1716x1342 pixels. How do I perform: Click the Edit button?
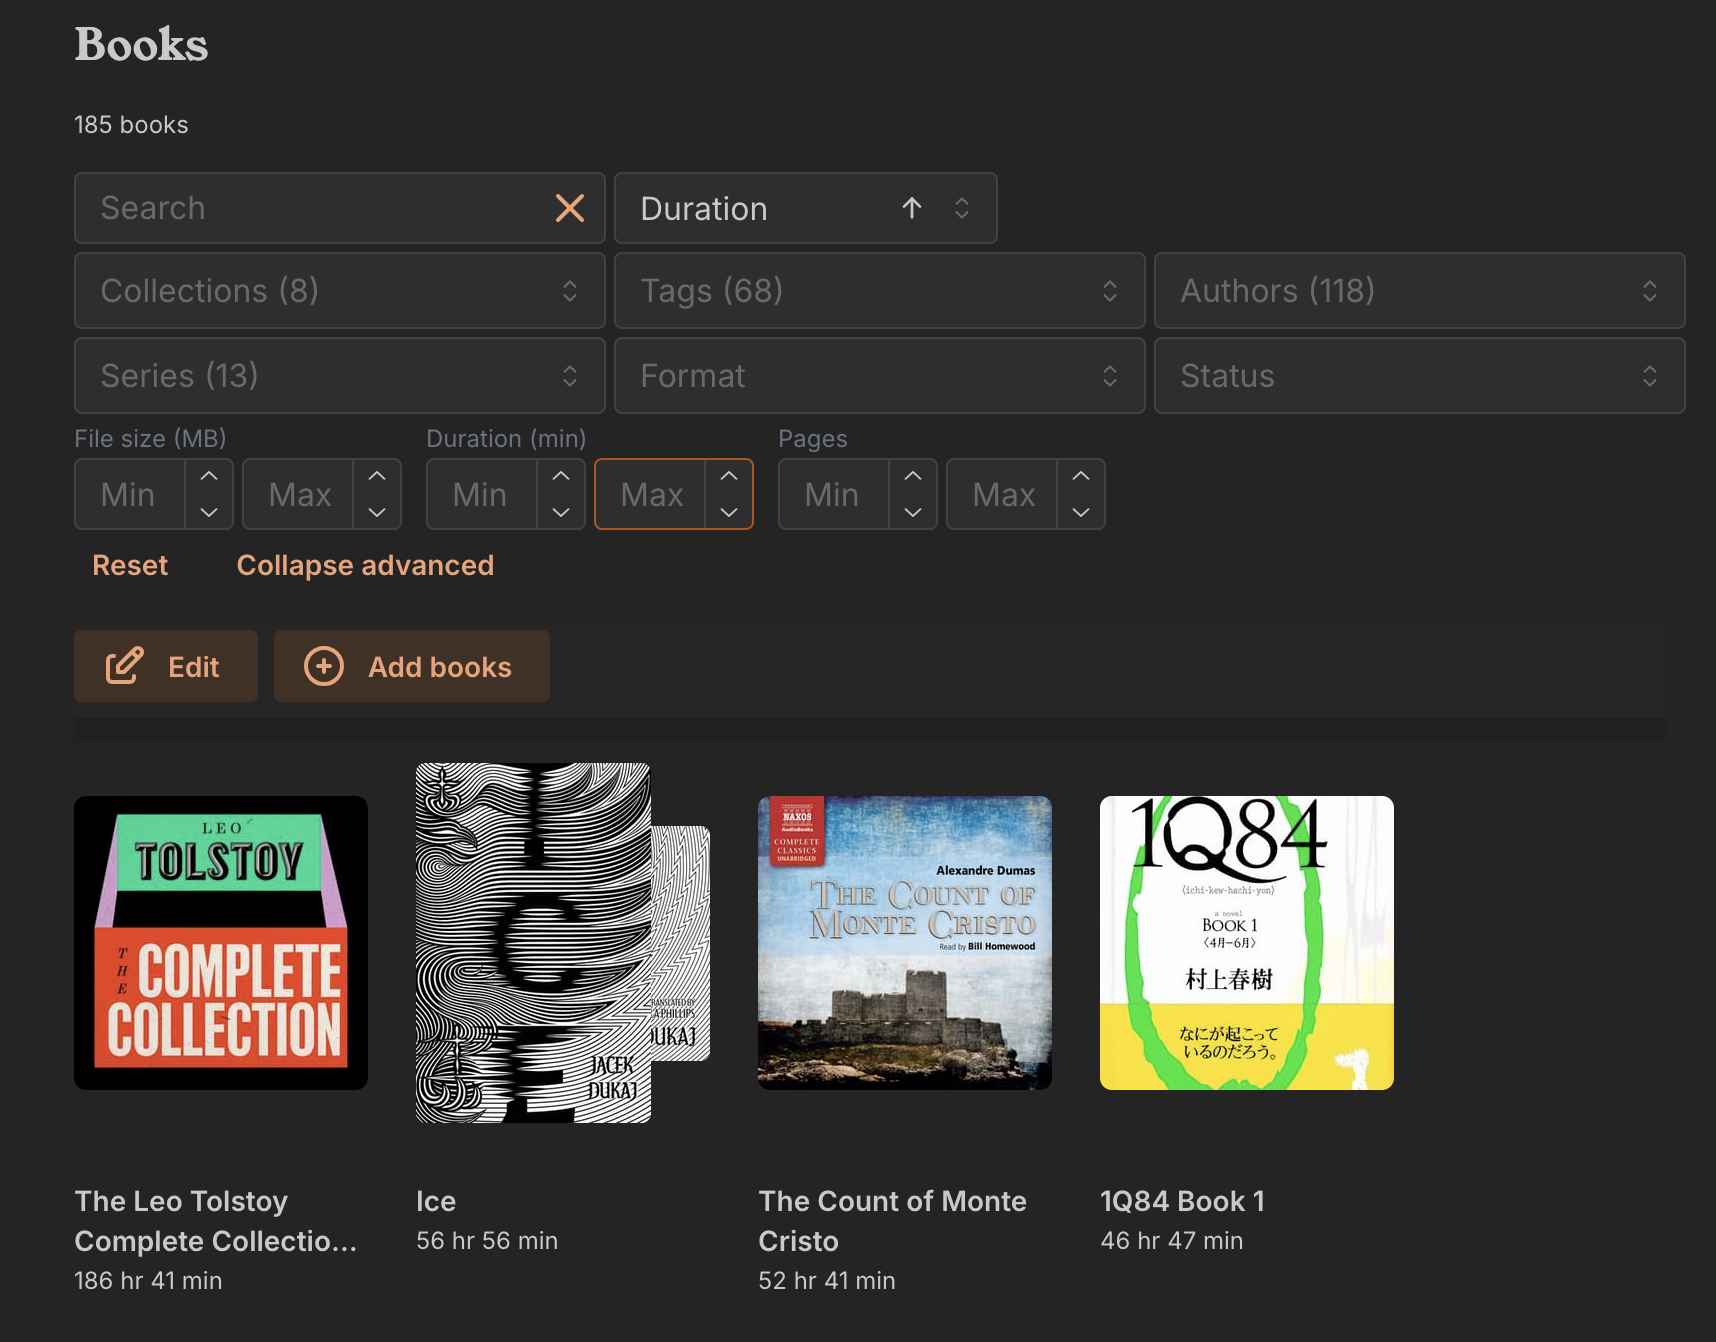(x=166, y=666)
